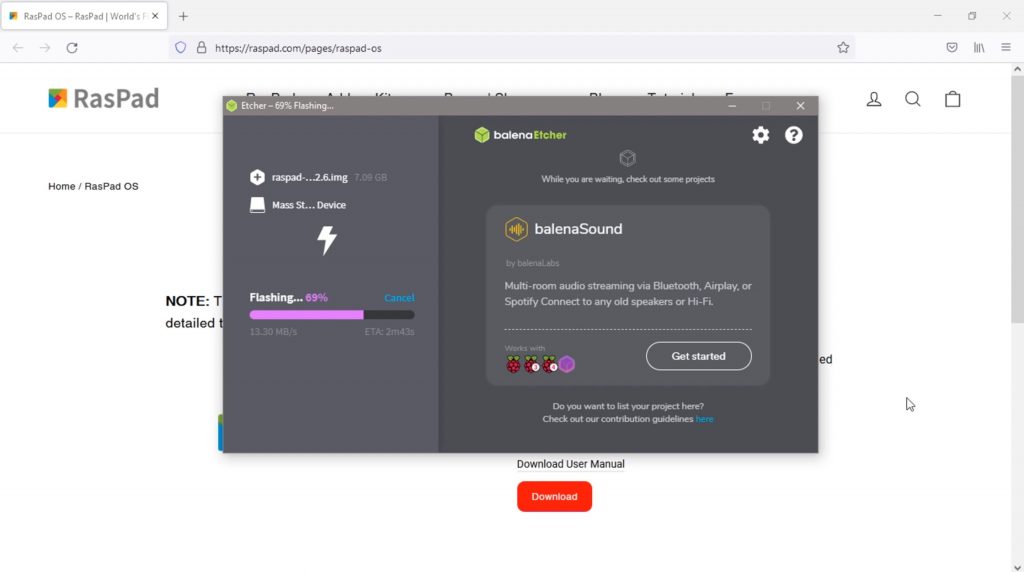The image size is (1024, 572).
Task: Click the flashing progress bar
Action: [x=331, y=314]
